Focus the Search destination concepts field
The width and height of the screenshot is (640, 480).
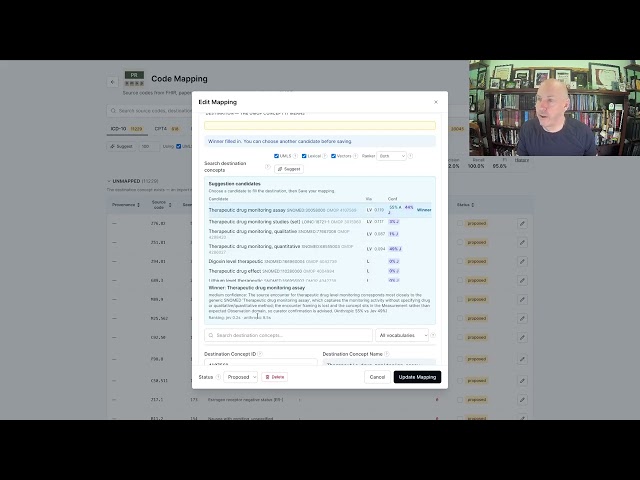point(288,335)
